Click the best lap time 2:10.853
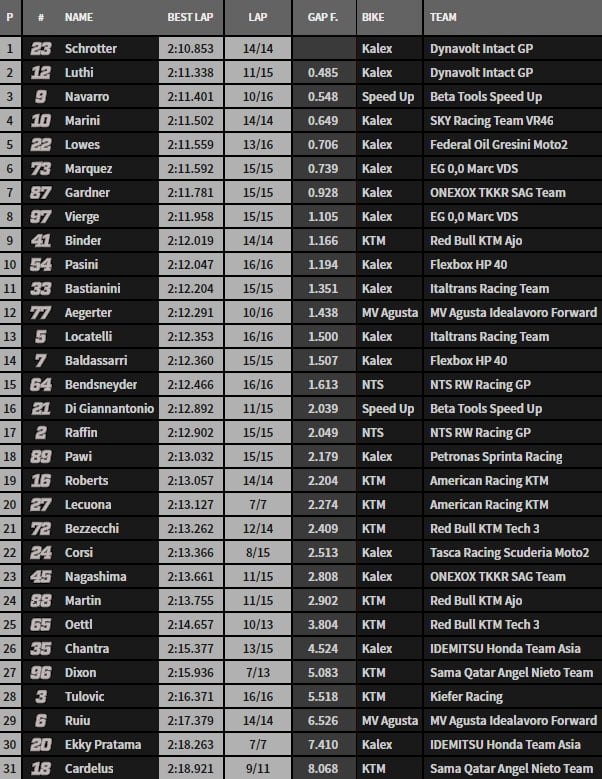Image resolution: width=602 pixels, height=779 pixels. tap(190, 48)
